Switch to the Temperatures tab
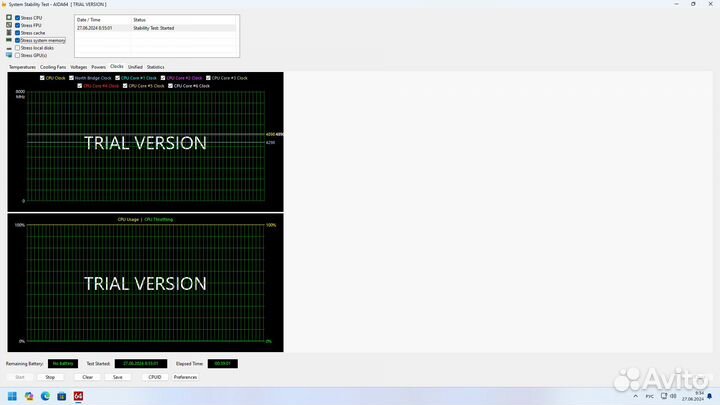Image resolution: width=720 pixels, height=405 pixels. [x=22, y=67]
